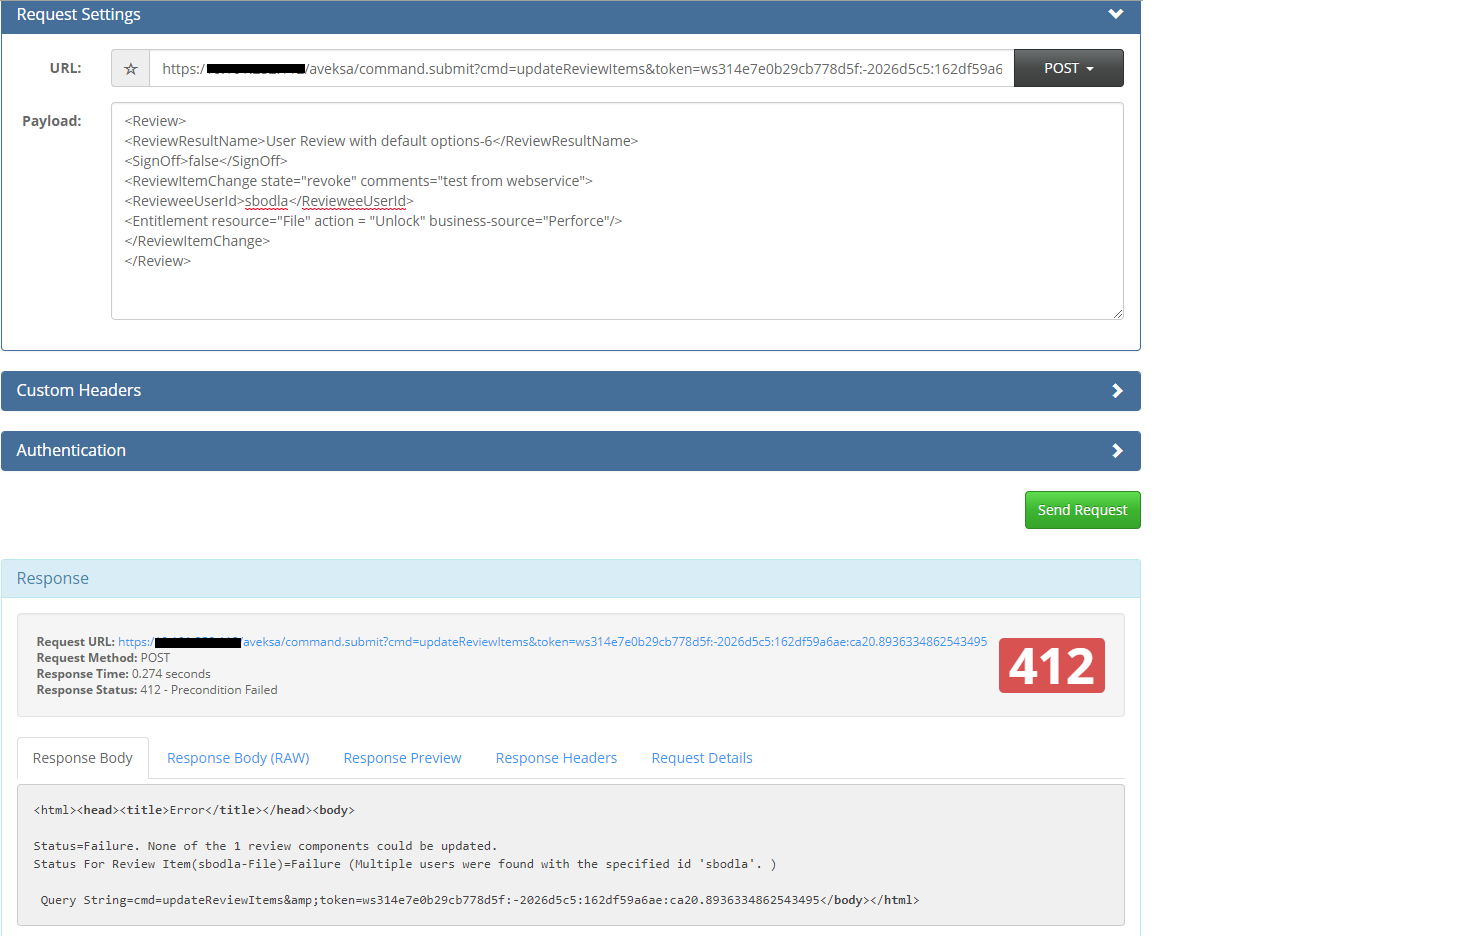
Task: Bookmark the request using the star icon
Action: click(130, 68)
